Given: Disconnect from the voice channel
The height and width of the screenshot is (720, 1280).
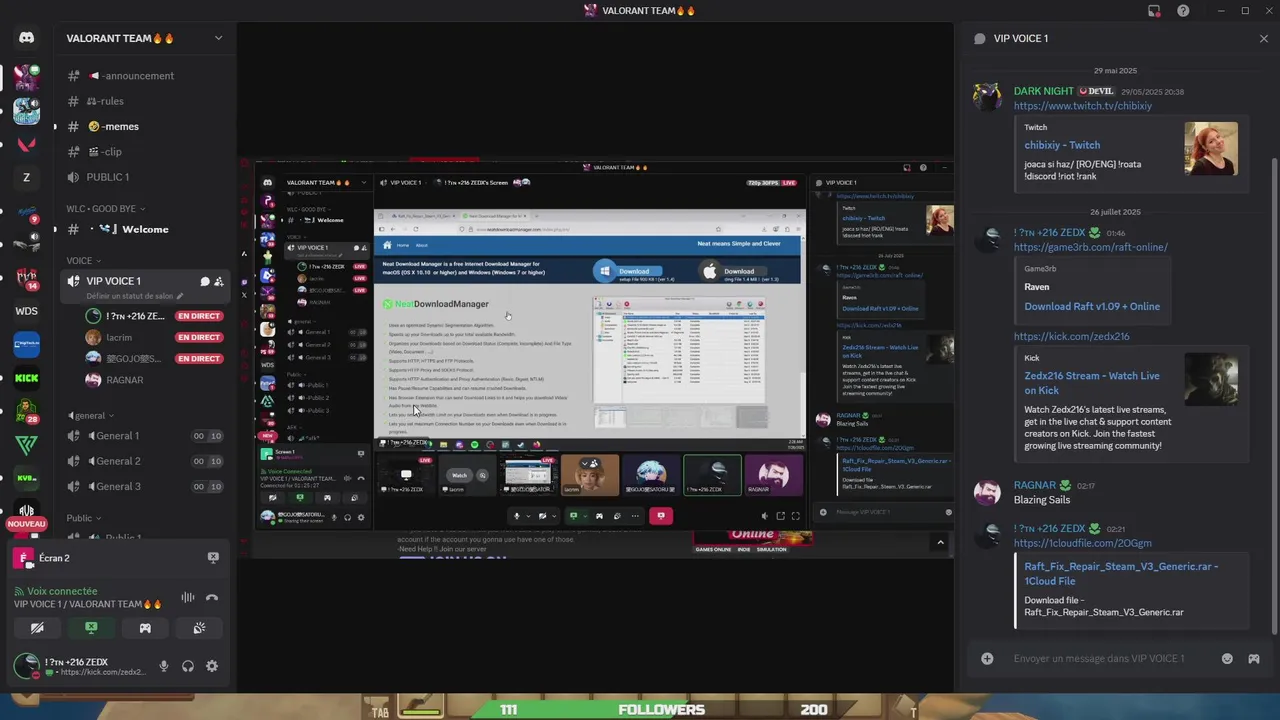Looking at the screenshot, I should pos(212,597).
